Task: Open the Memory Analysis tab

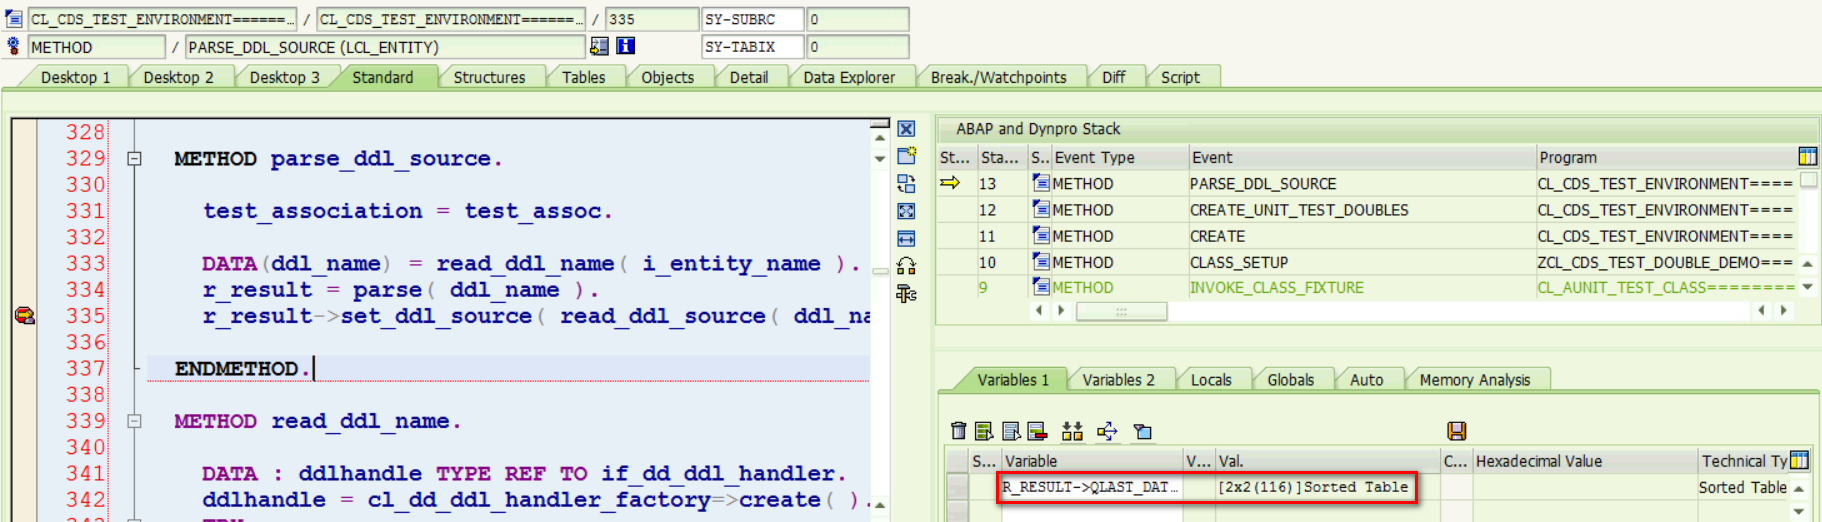Action: click(1475, 380)
